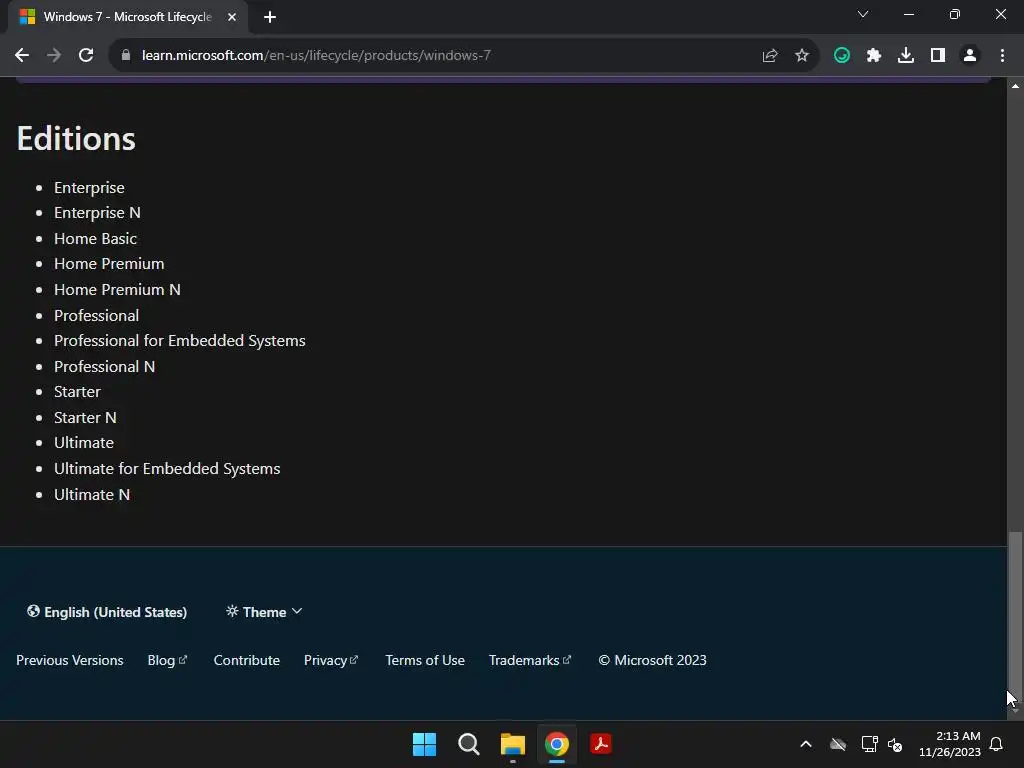Image resolution: width=1024 pixels, height=768 pixels.
Task: Open the tab search dropdown
Action: pos(863,14)
